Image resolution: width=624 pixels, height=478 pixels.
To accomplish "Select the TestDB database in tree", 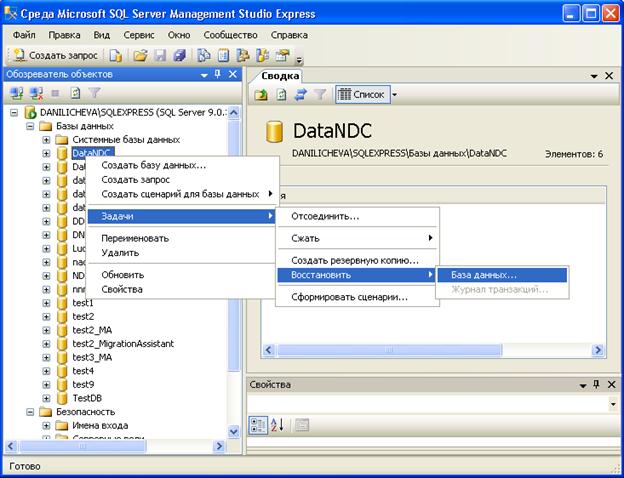I will coord(87,398).
